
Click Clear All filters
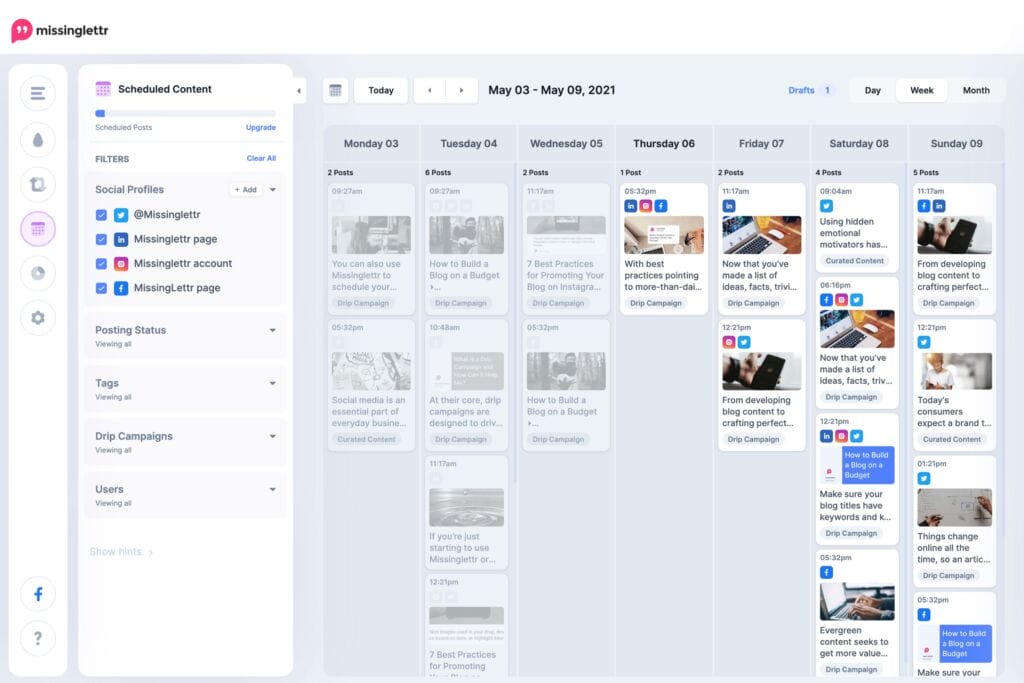pyautogui.click(x=261, y=158)
